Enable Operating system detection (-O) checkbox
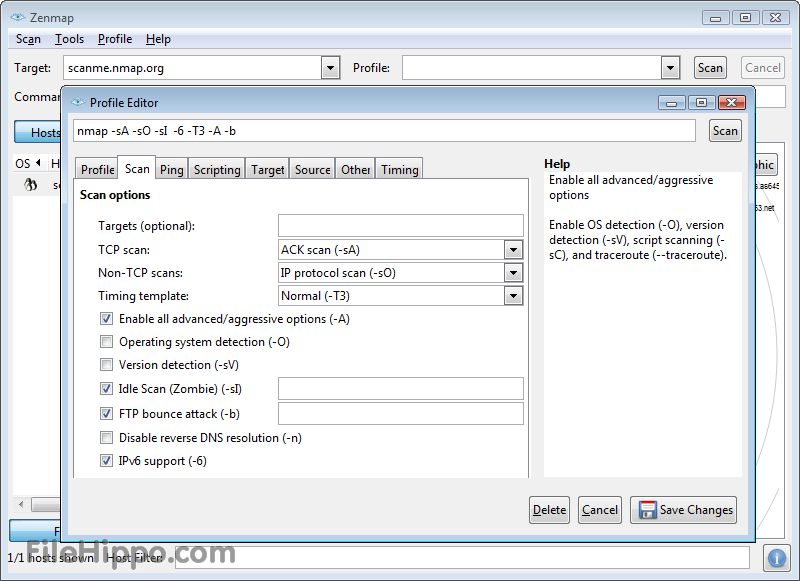800x581 pixels. [x=107, y=342]
